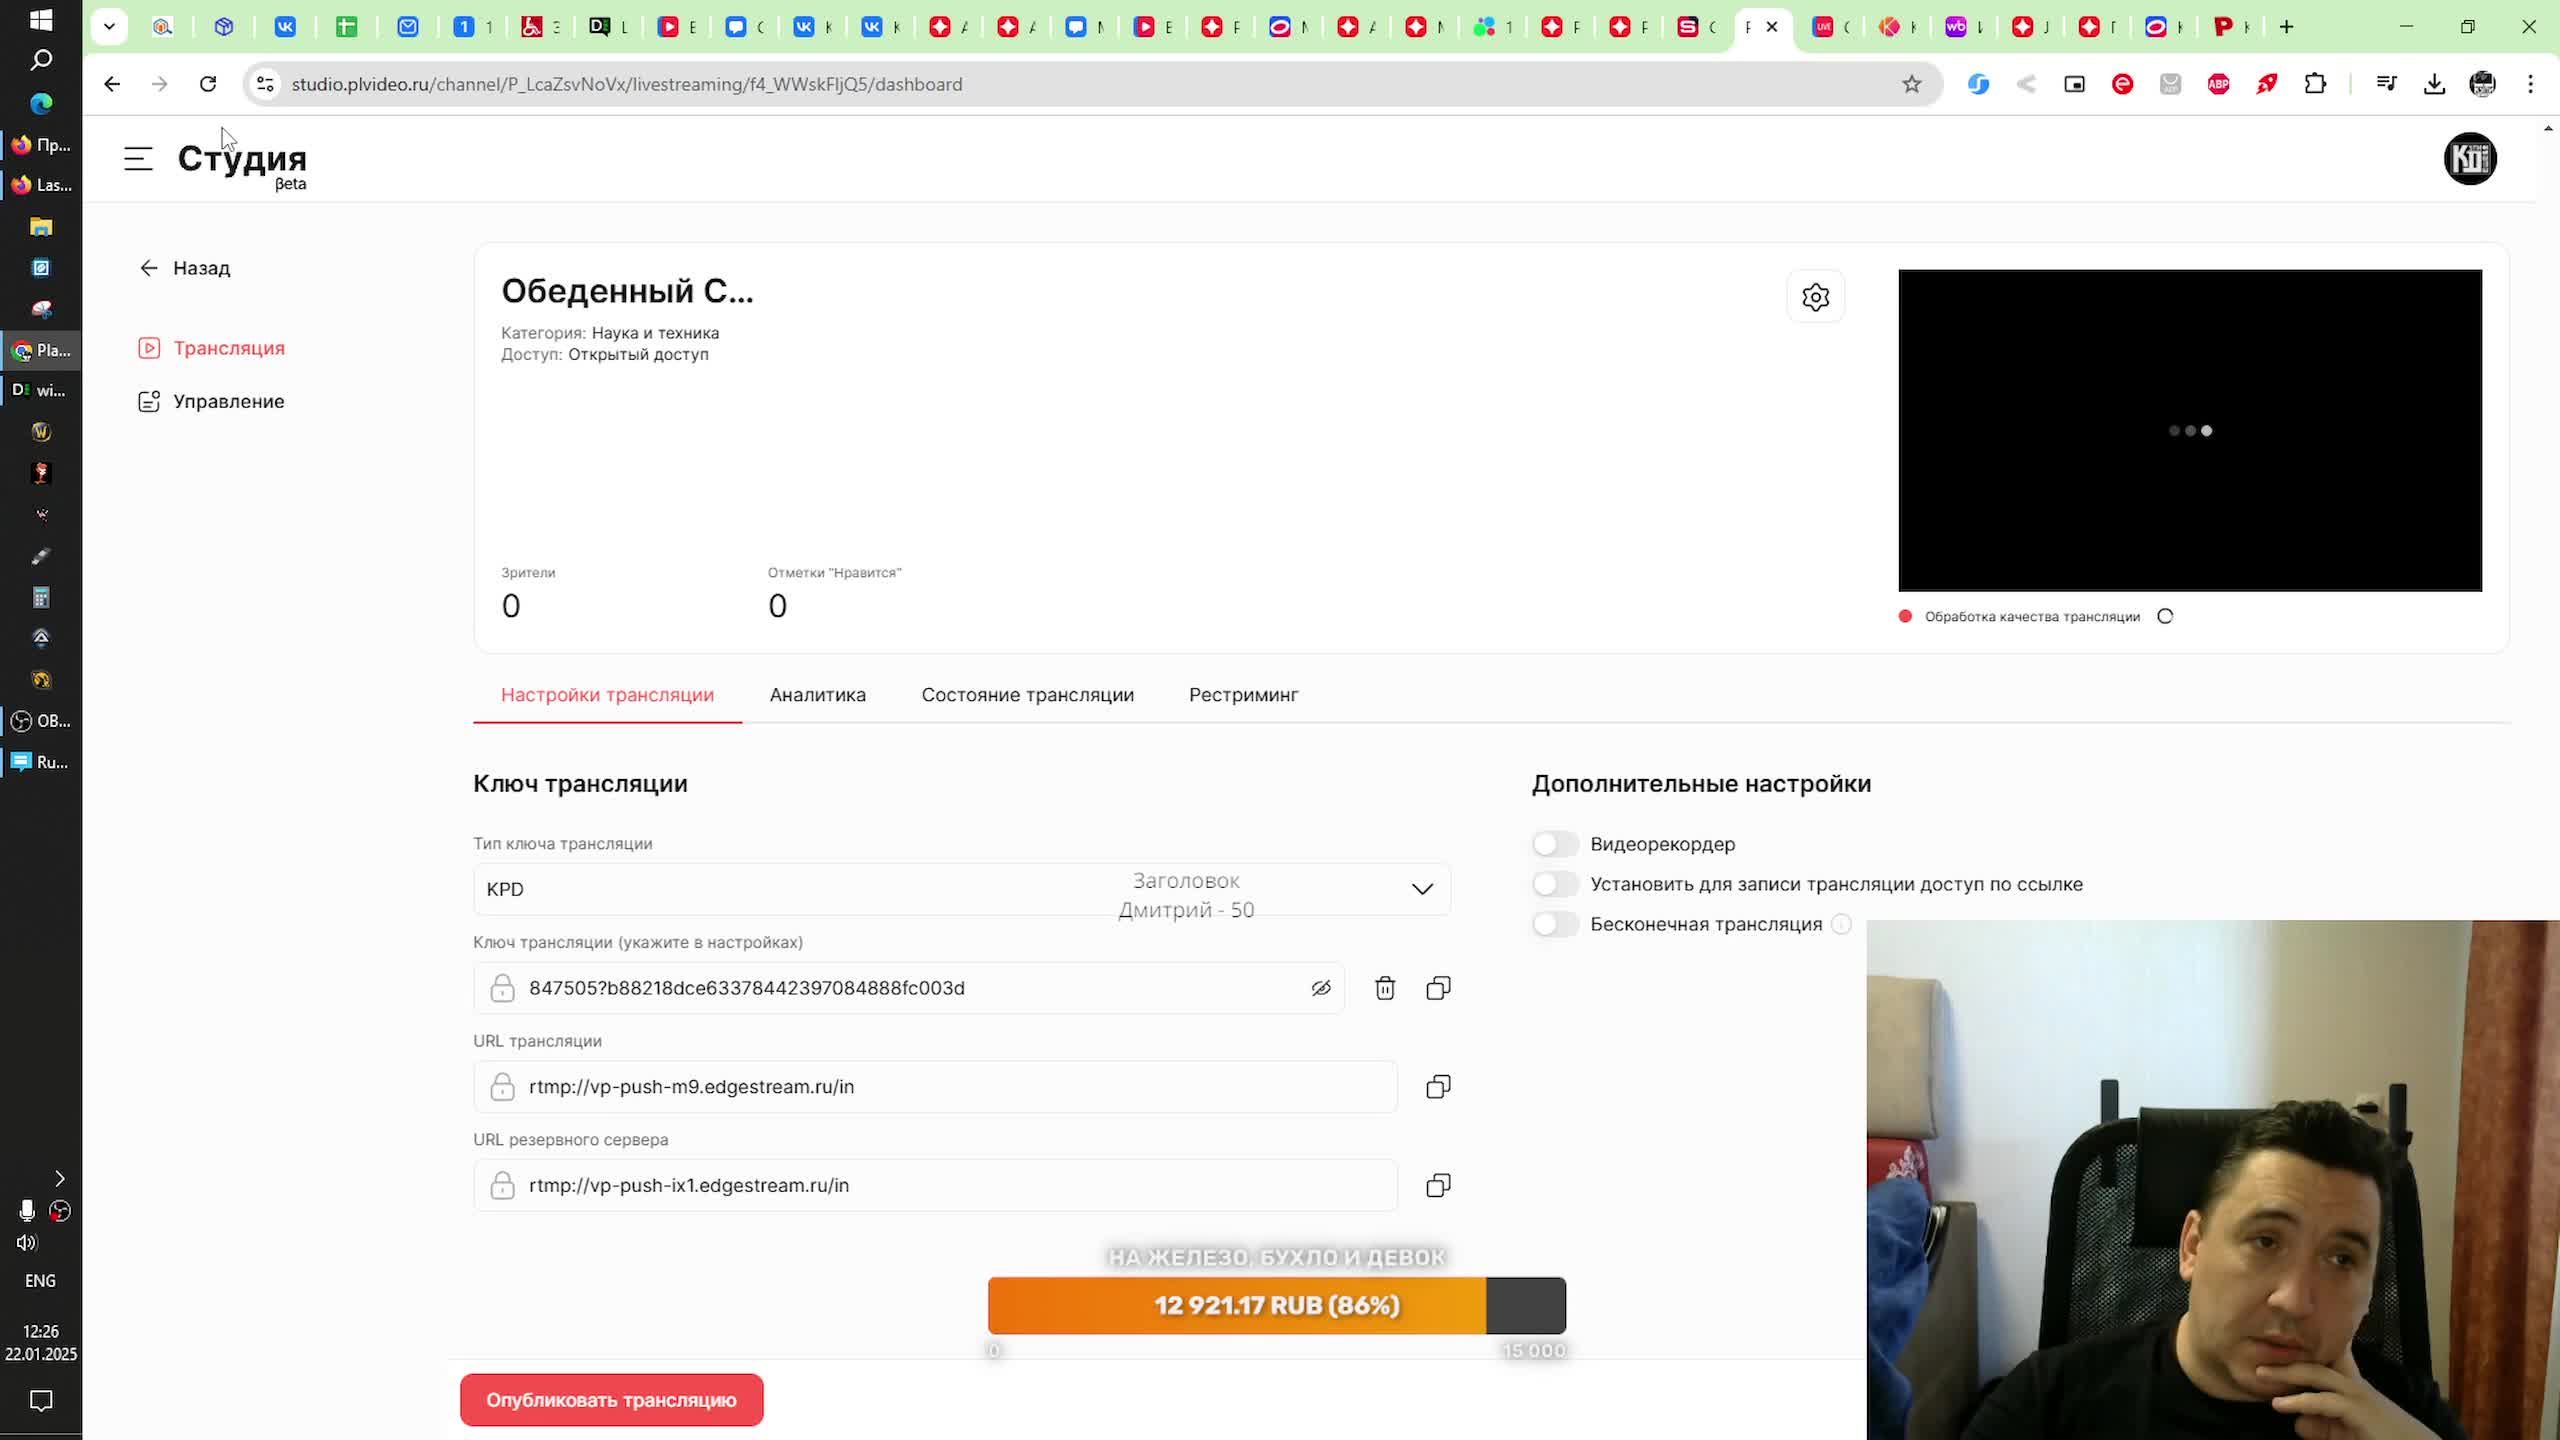Expand the KPD stream key type dropdown

pos(1421,889)
